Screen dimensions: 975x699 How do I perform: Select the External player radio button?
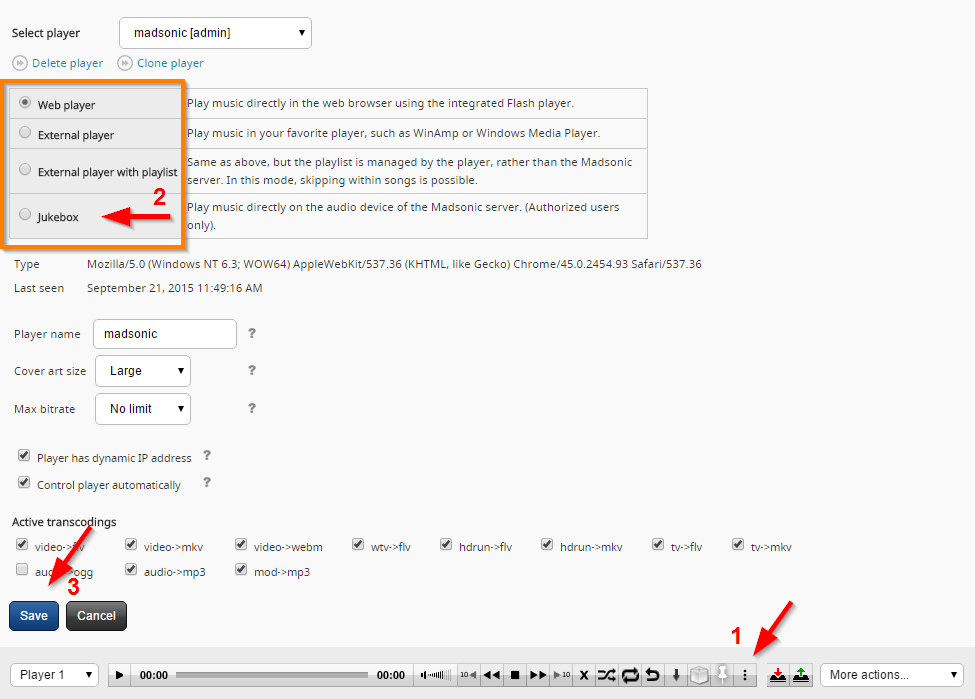click(25, 133)
